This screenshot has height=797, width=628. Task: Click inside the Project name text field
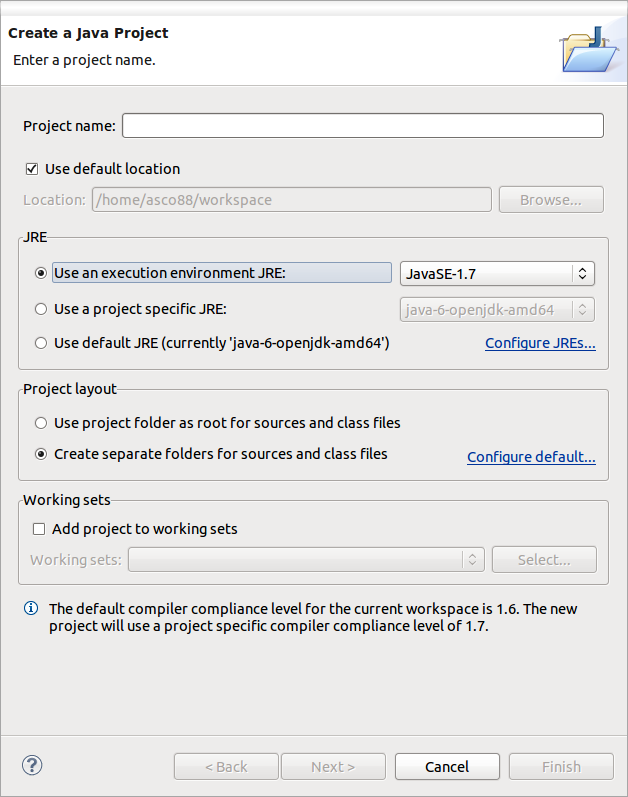coord(362,126)
